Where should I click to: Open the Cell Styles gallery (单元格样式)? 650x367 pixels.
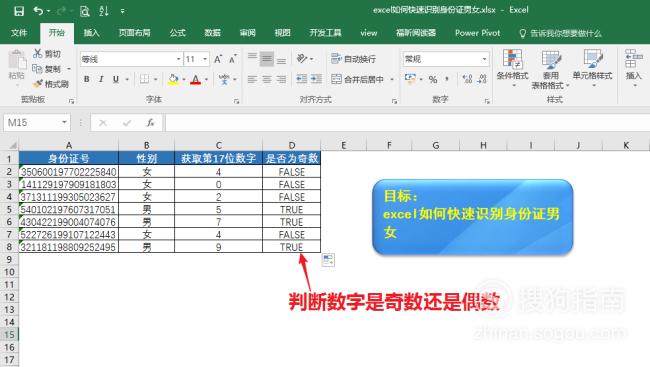(592, 68)
